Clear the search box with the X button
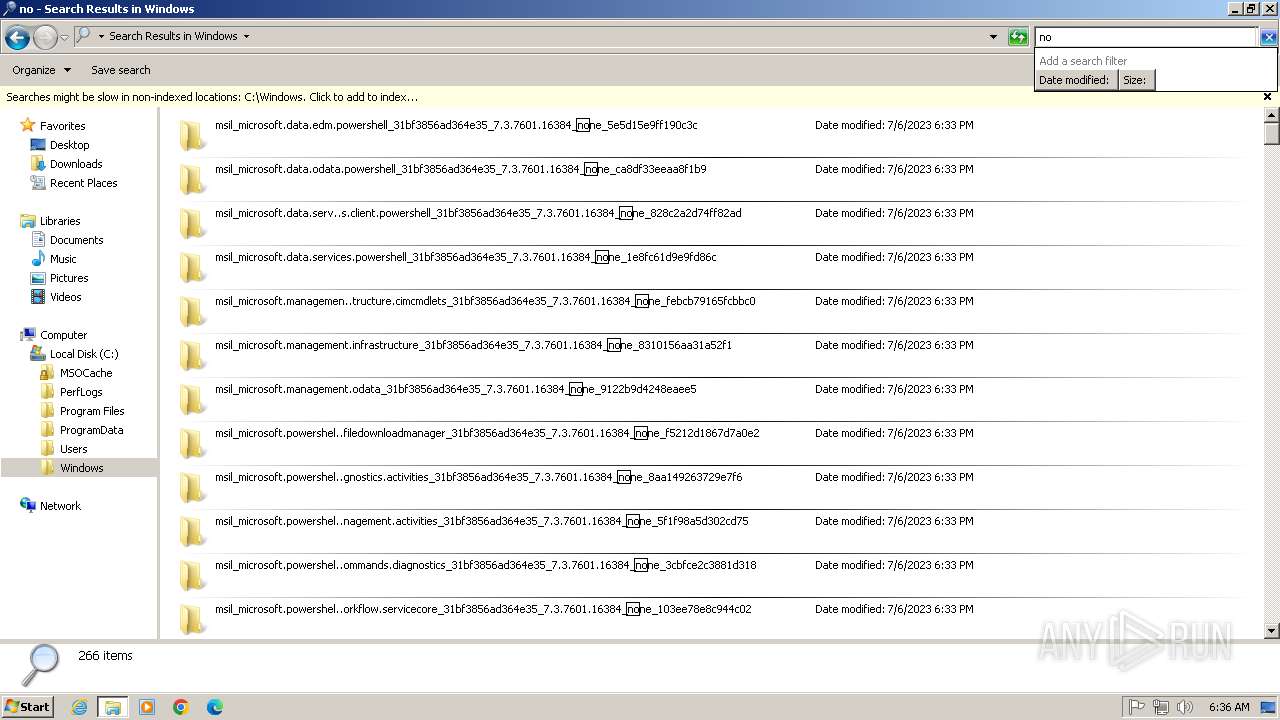 coord(1268,37)
